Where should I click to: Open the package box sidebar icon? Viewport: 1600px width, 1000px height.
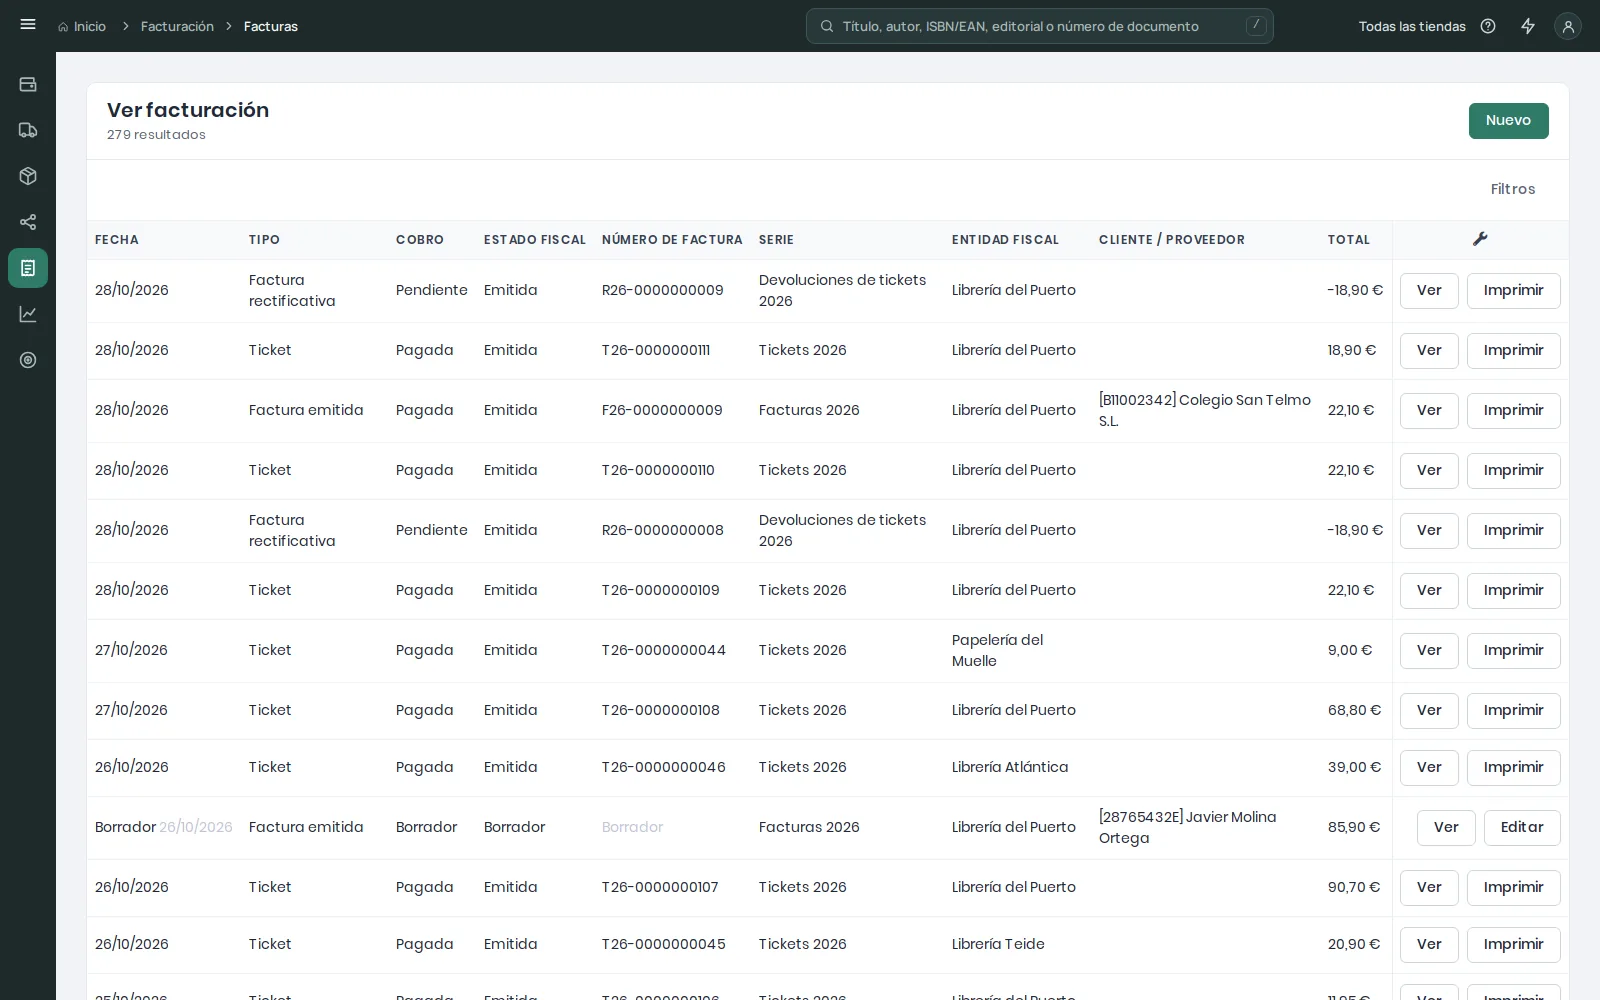tap(28, 176)
